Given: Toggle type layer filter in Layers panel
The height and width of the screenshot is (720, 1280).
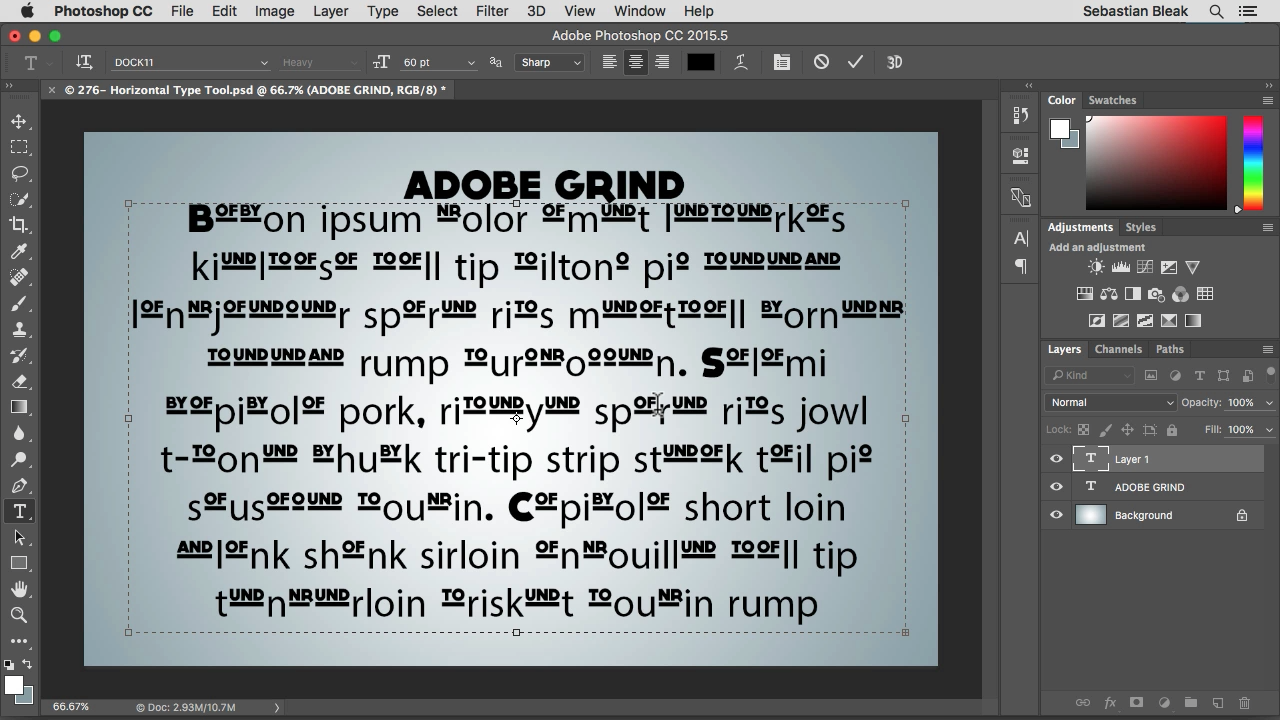Looking at the screenshot, I should (x=1199, y=376).
